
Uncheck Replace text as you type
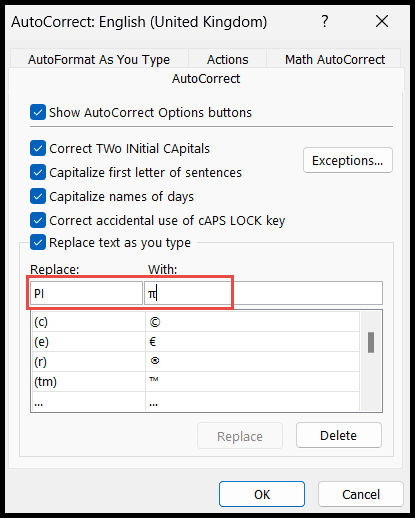[38, 242]
